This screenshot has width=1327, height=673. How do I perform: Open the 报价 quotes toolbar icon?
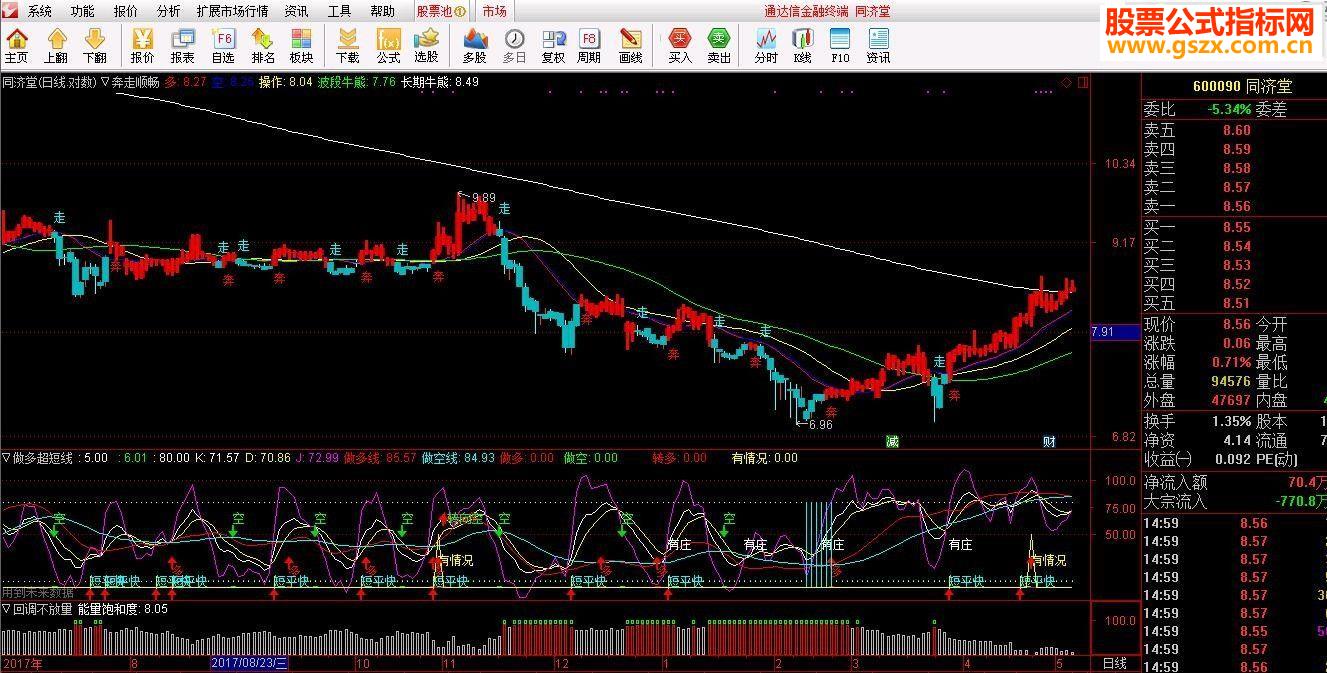(142, 46)
